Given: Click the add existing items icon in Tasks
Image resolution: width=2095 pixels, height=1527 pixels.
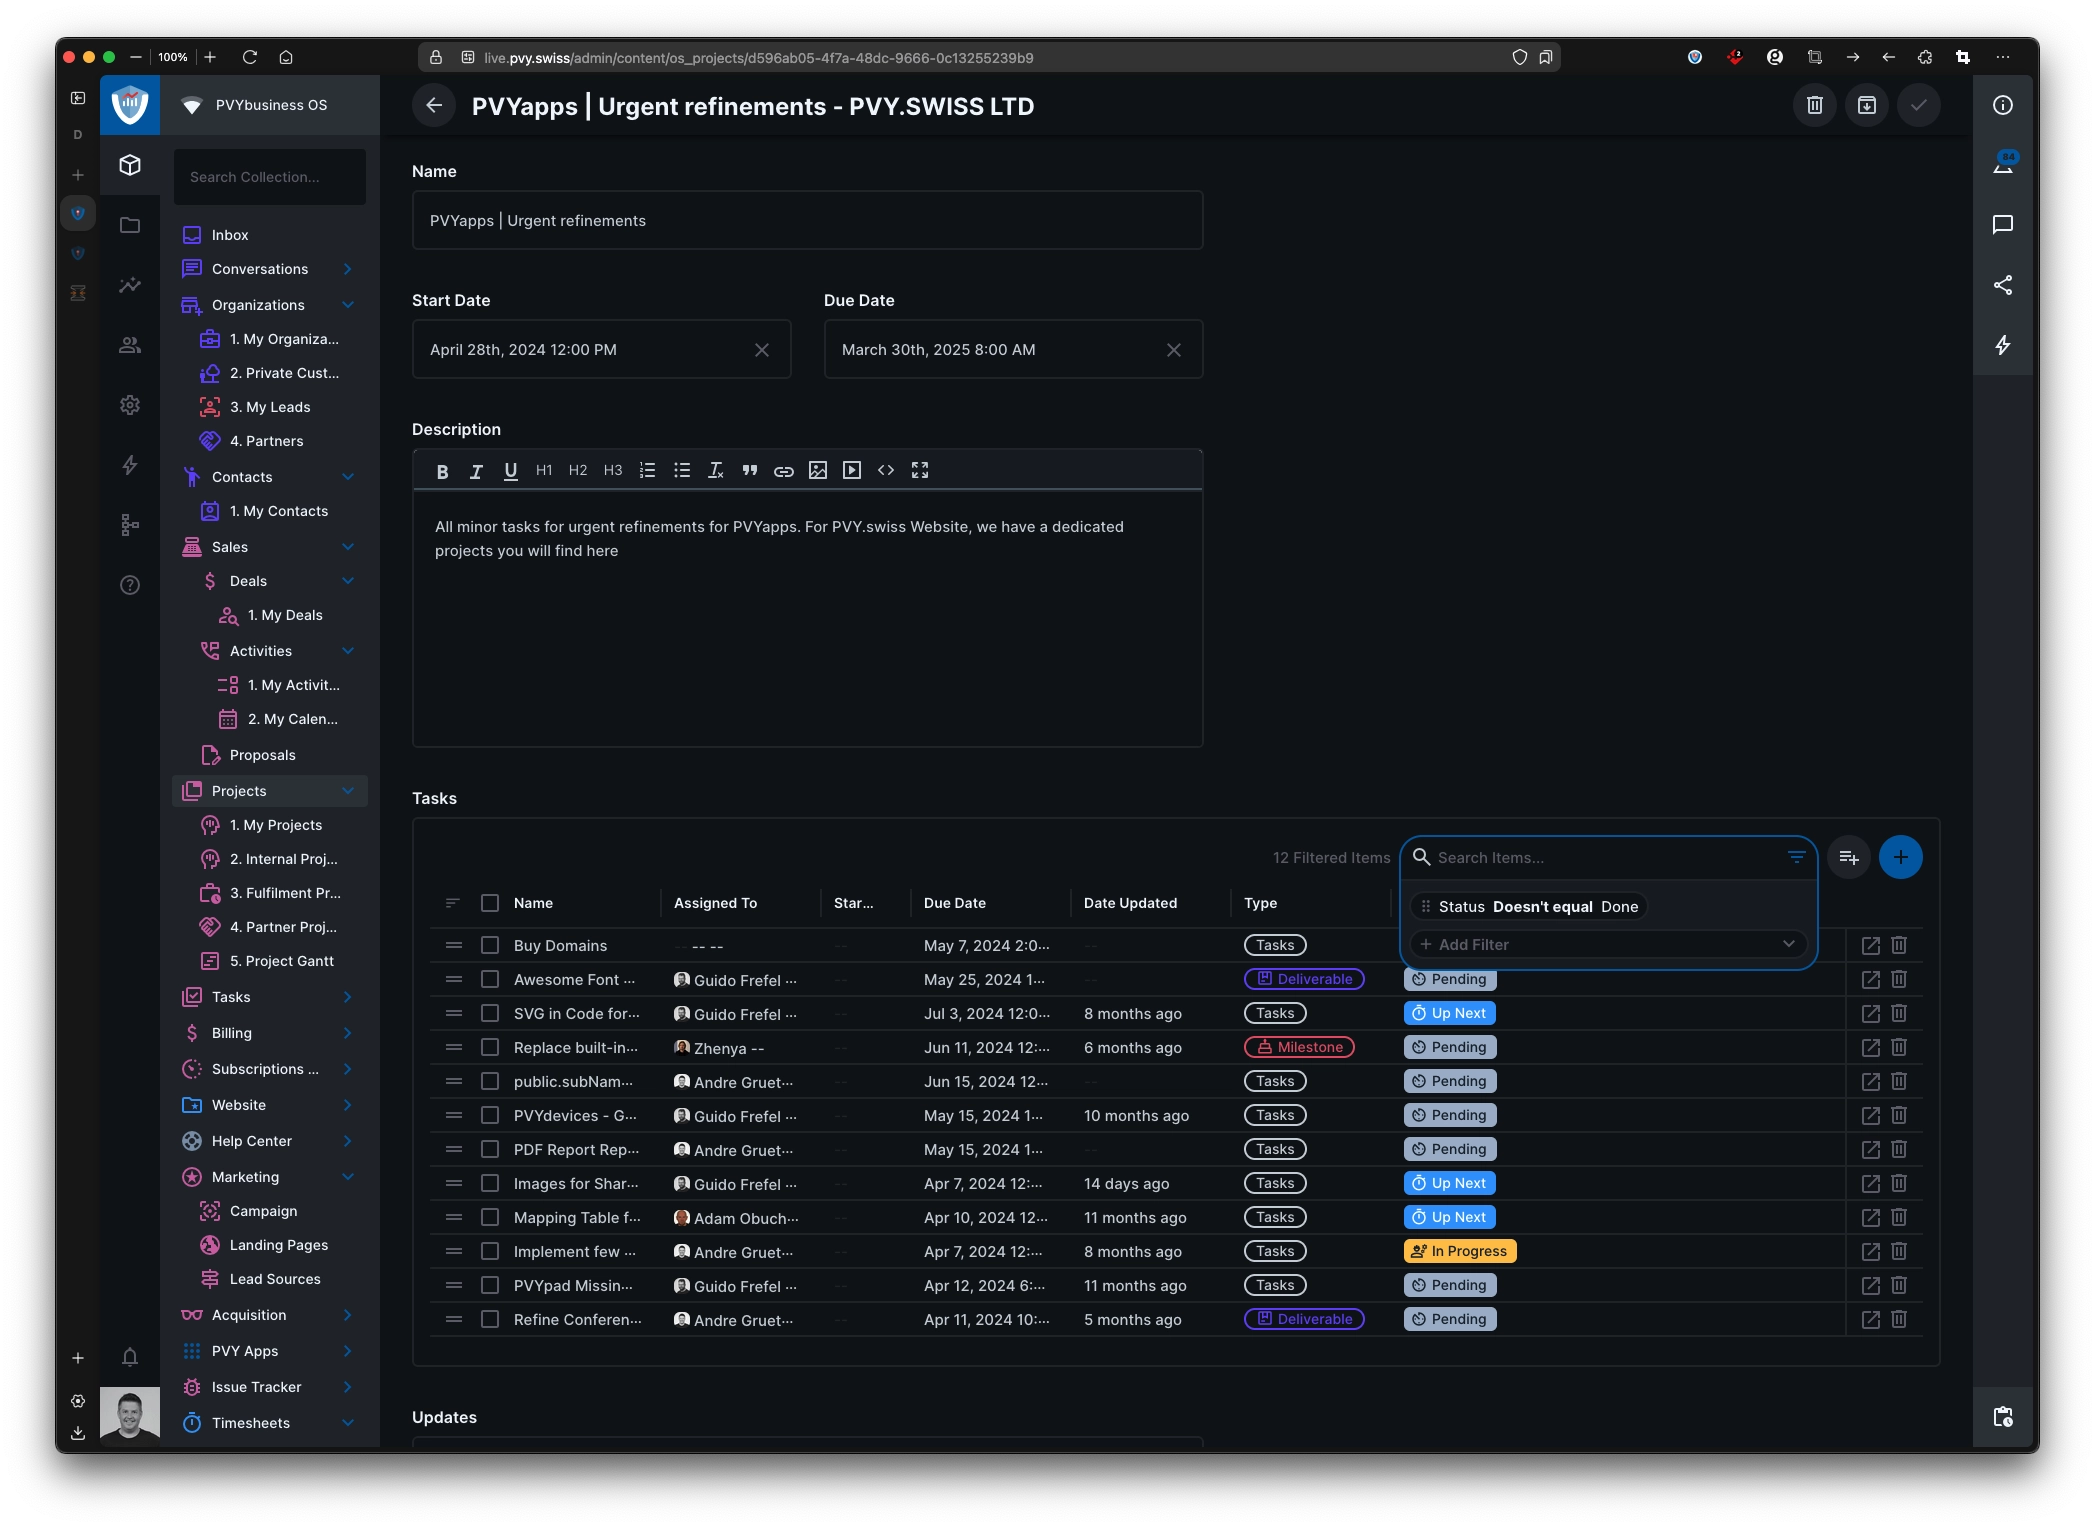Looking at the screenshot, I should coord(1848,857).
